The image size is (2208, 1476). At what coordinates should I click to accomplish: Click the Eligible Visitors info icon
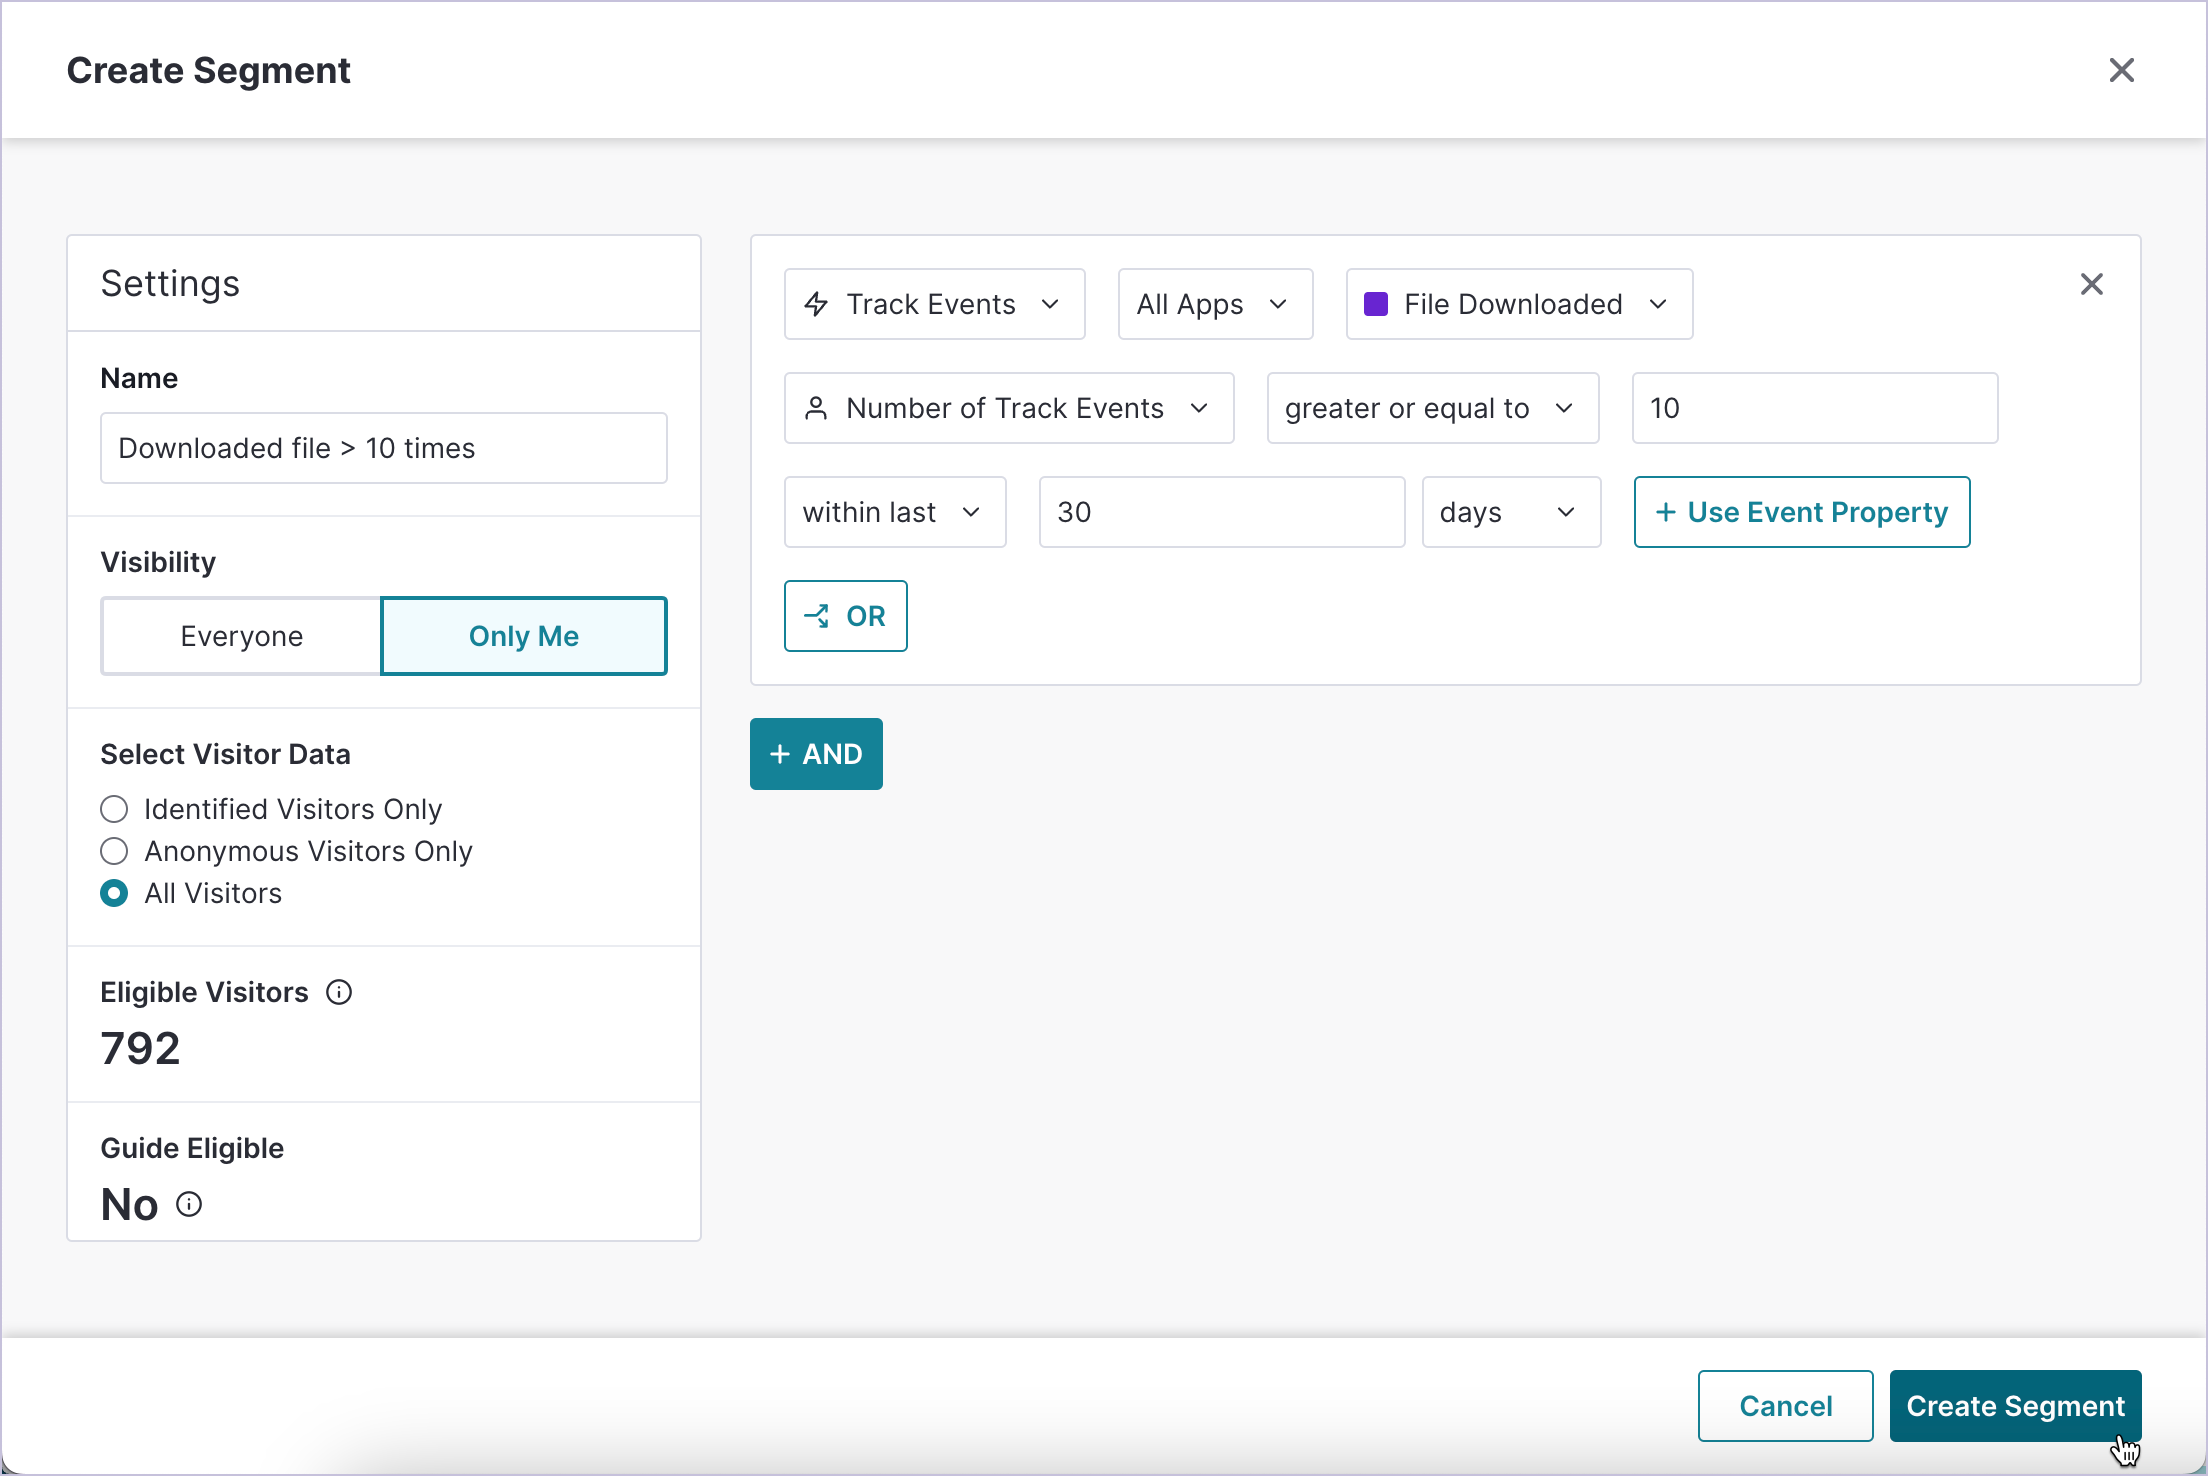(x=339, y=992)
